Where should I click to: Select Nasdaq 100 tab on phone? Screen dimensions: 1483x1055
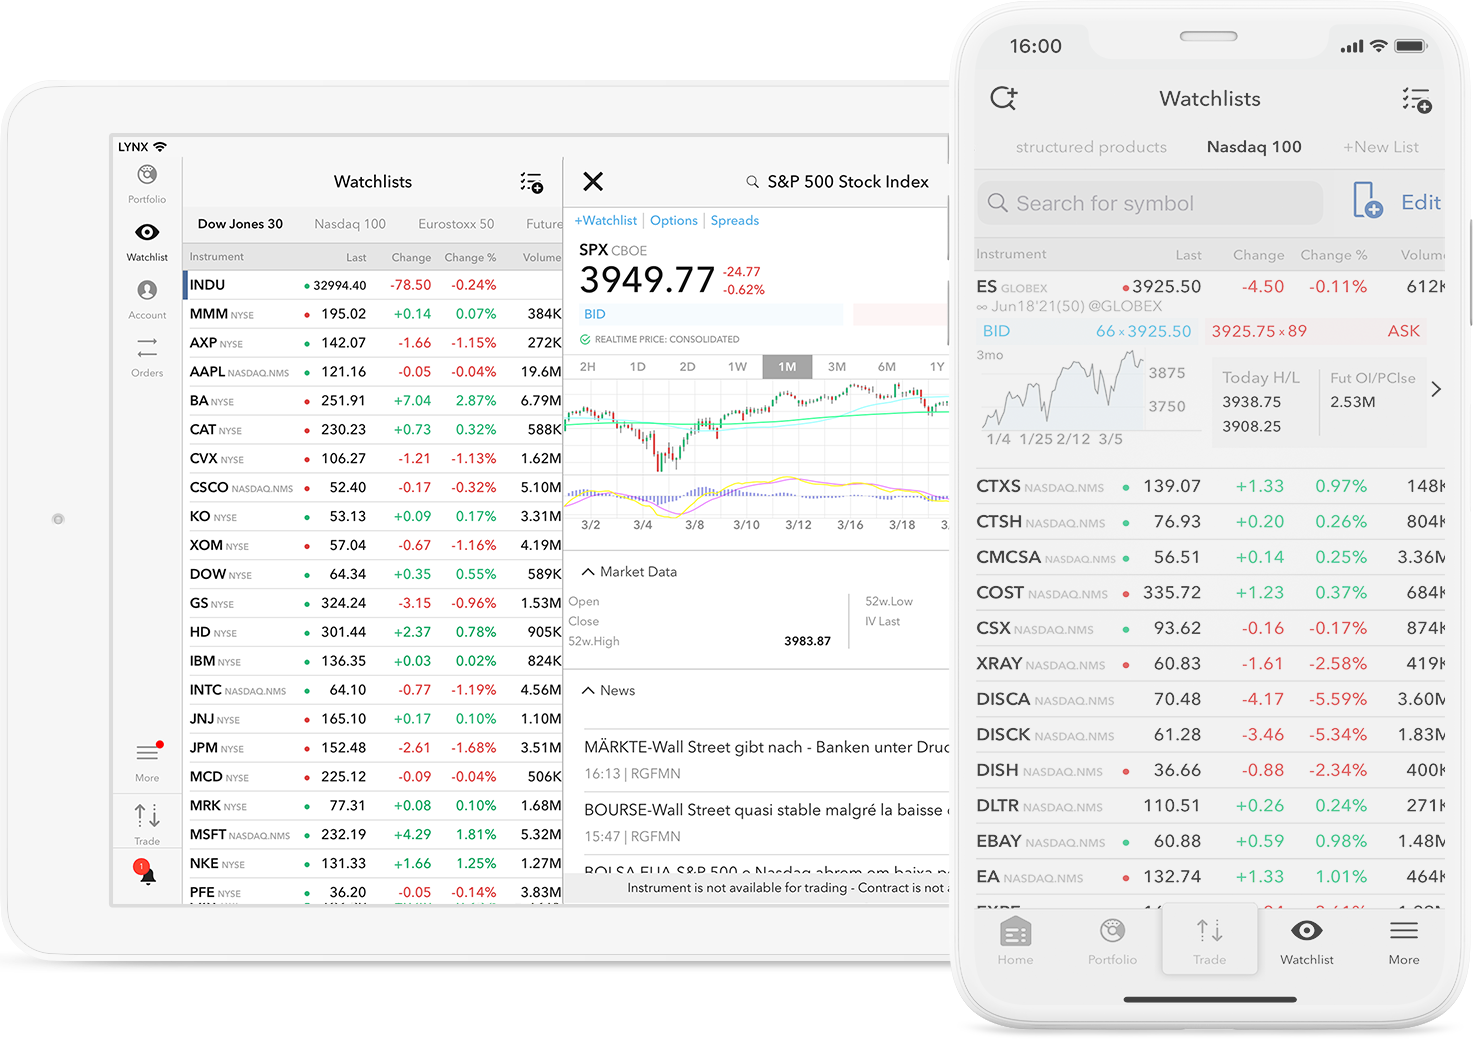1254,147
